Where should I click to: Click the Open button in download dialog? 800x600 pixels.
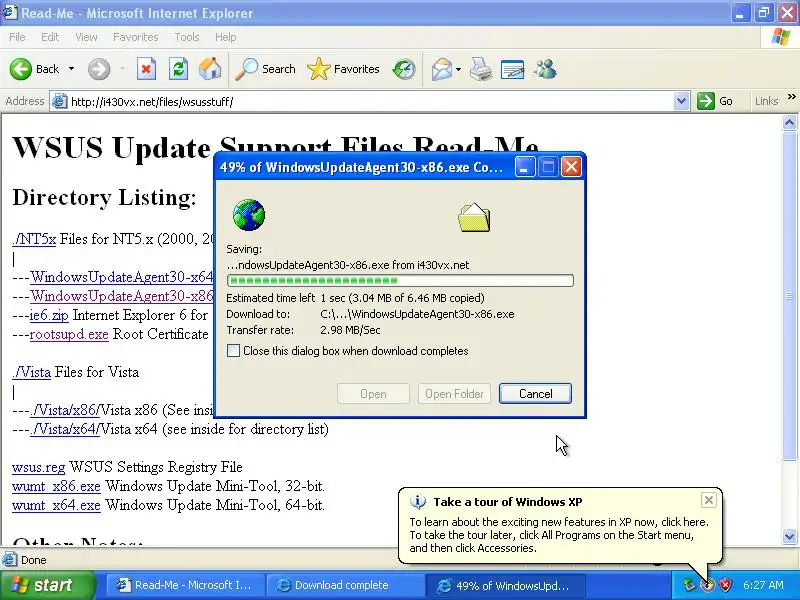[x=373, y=393]
